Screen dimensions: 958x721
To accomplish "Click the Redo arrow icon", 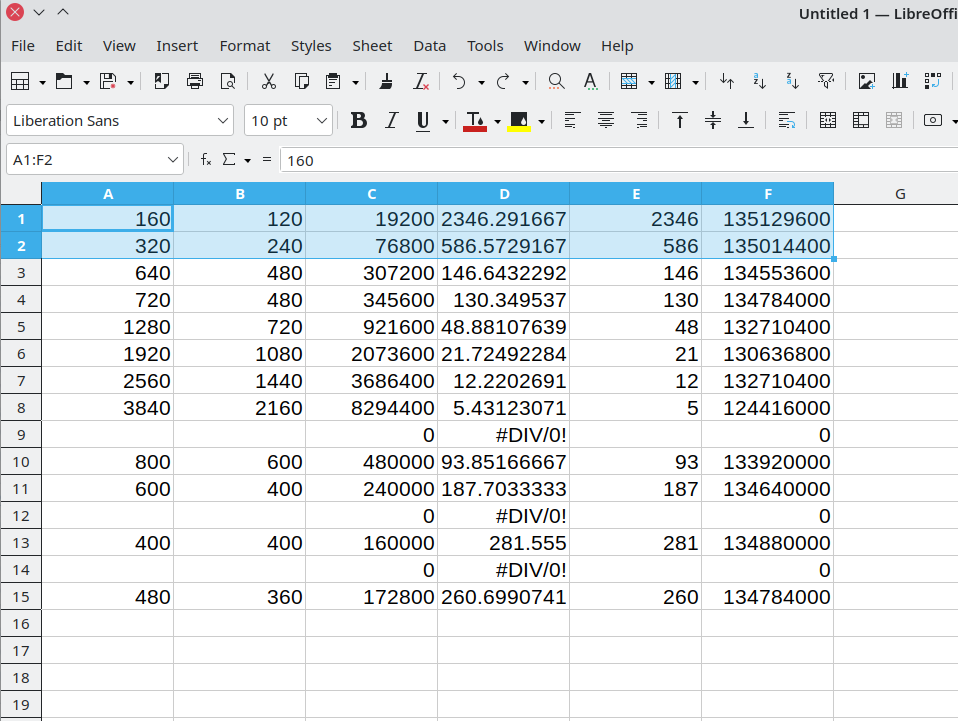I will pyautogui.click(x=503, y=81).
